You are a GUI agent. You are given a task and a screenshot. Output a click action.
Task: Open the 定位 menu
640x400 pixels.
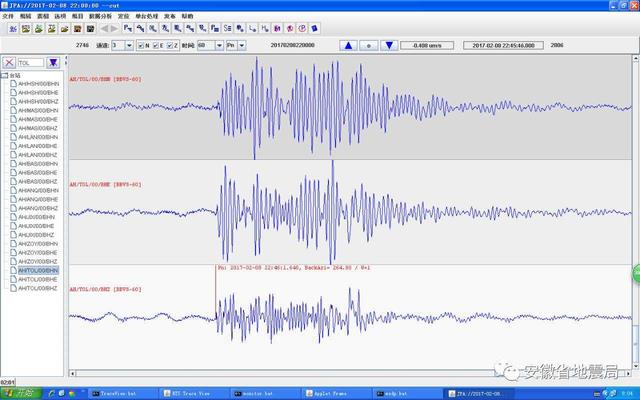(x=124, y=16)
